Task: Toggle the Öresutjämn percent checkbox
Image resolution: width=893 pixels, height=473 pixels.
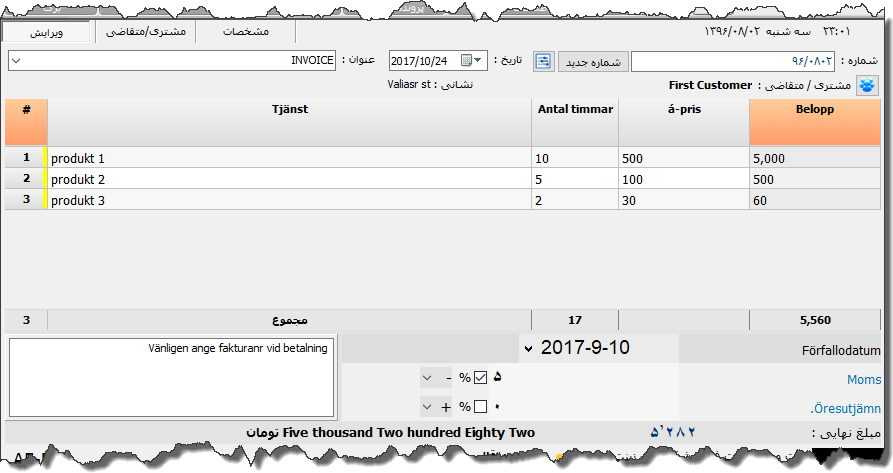Action: click(480, 406)
